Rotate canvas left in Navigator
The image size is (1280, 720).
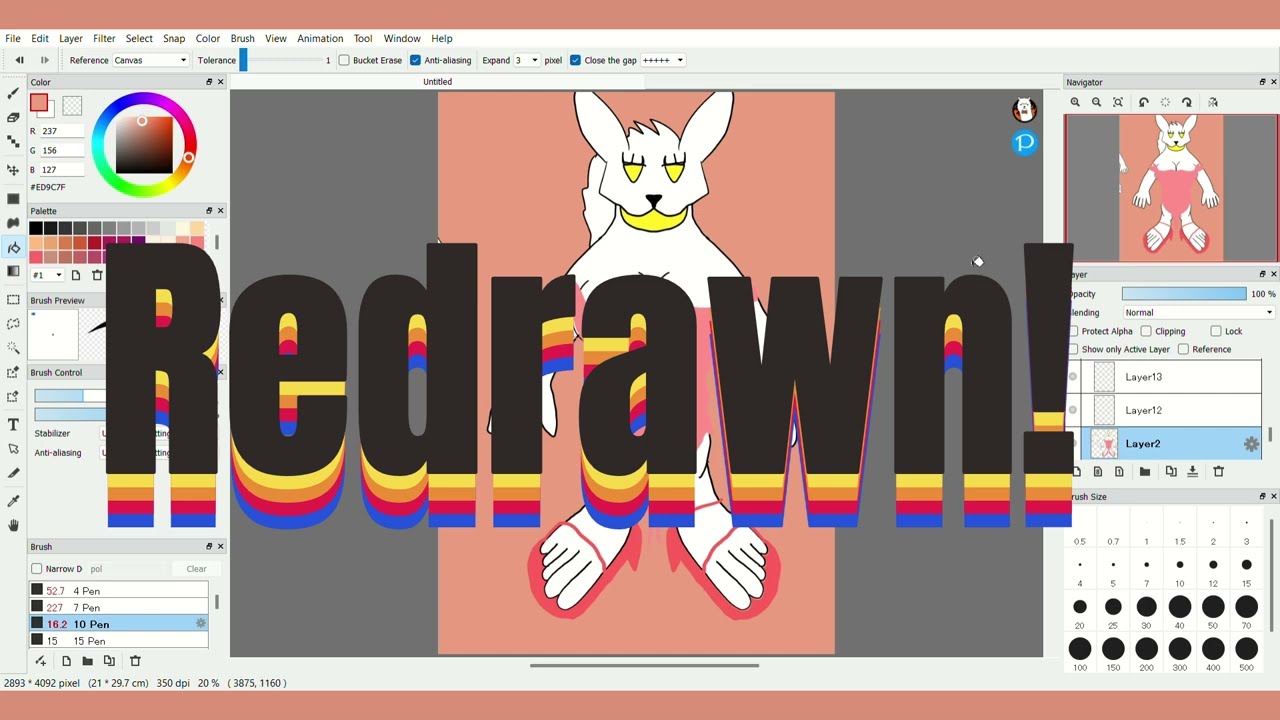1144,102
